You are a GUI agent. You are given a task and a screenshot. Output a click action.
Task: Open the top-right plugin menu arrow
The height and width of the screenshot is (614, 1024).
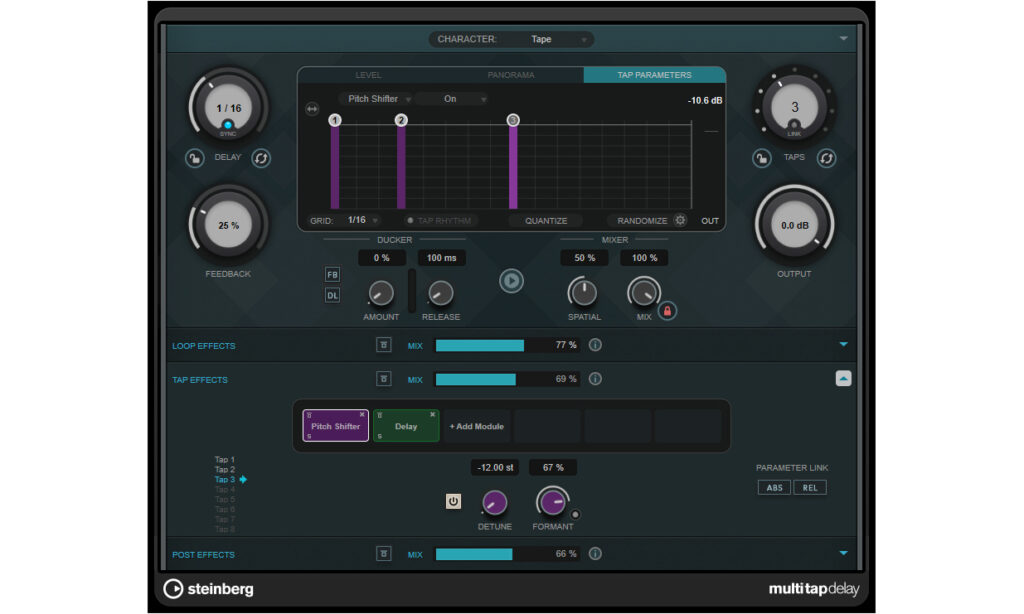click(844, 39)
